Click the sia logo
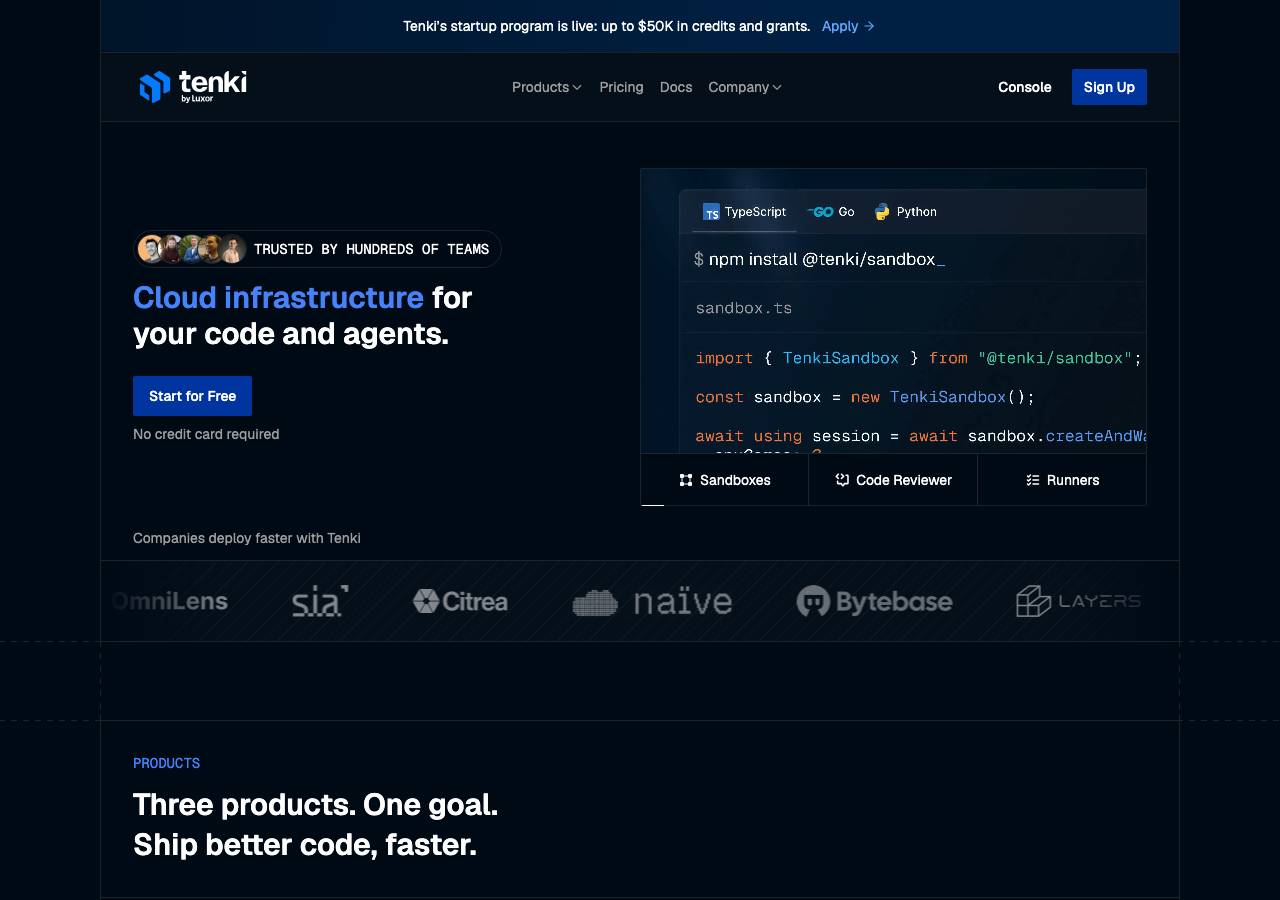Viewport: 1280px width, 900px height. [320, 601]
